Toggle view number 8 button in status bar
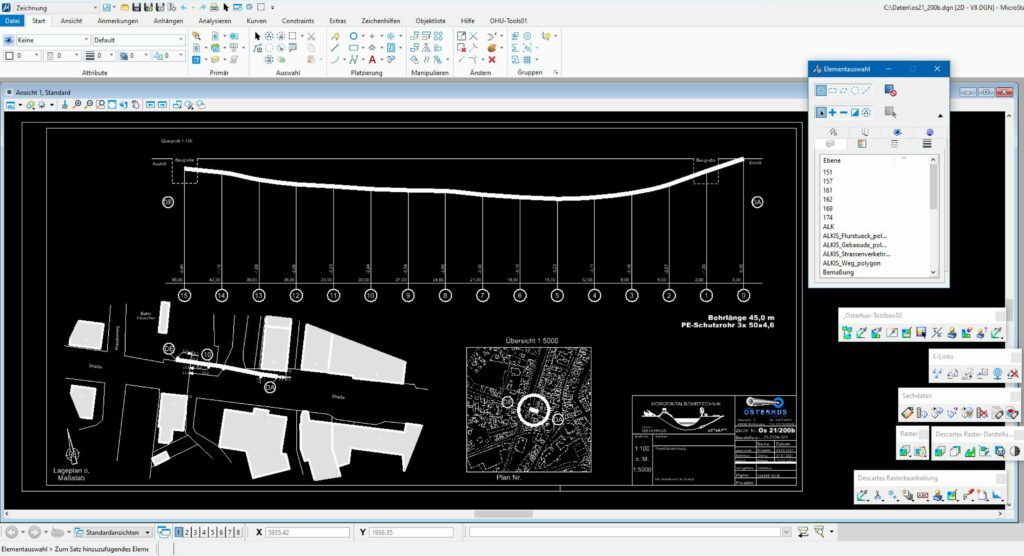 click(x=238, y=532)
